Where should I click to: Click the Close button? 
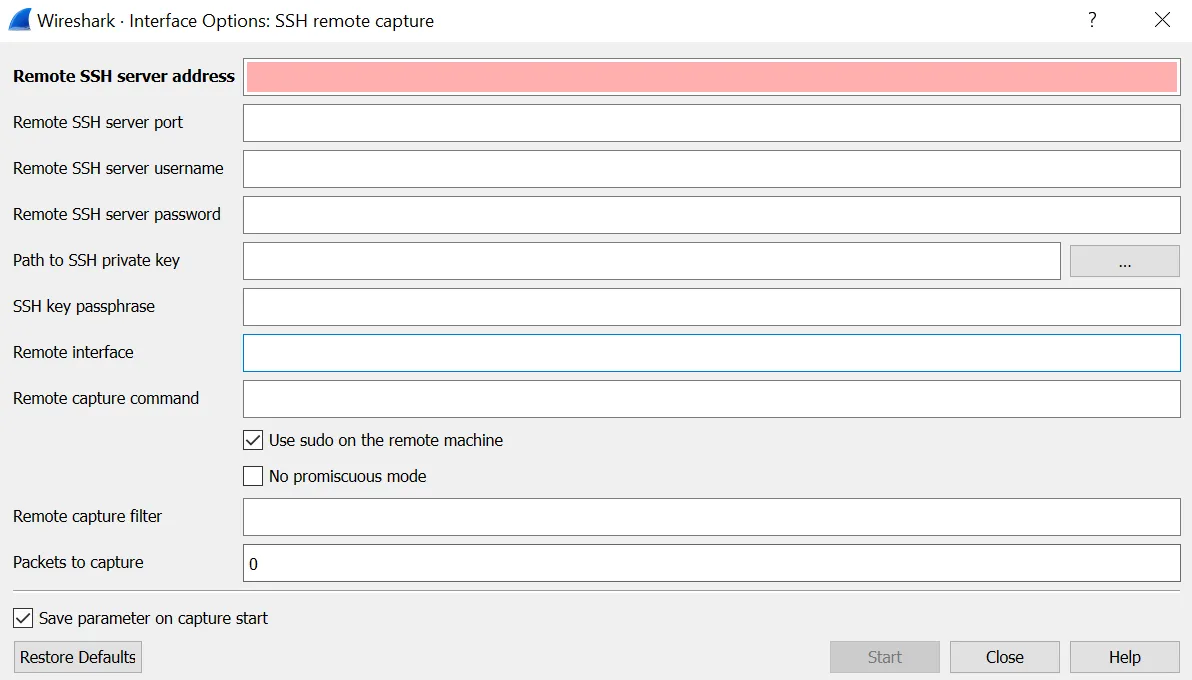[x=1004, y=657]
